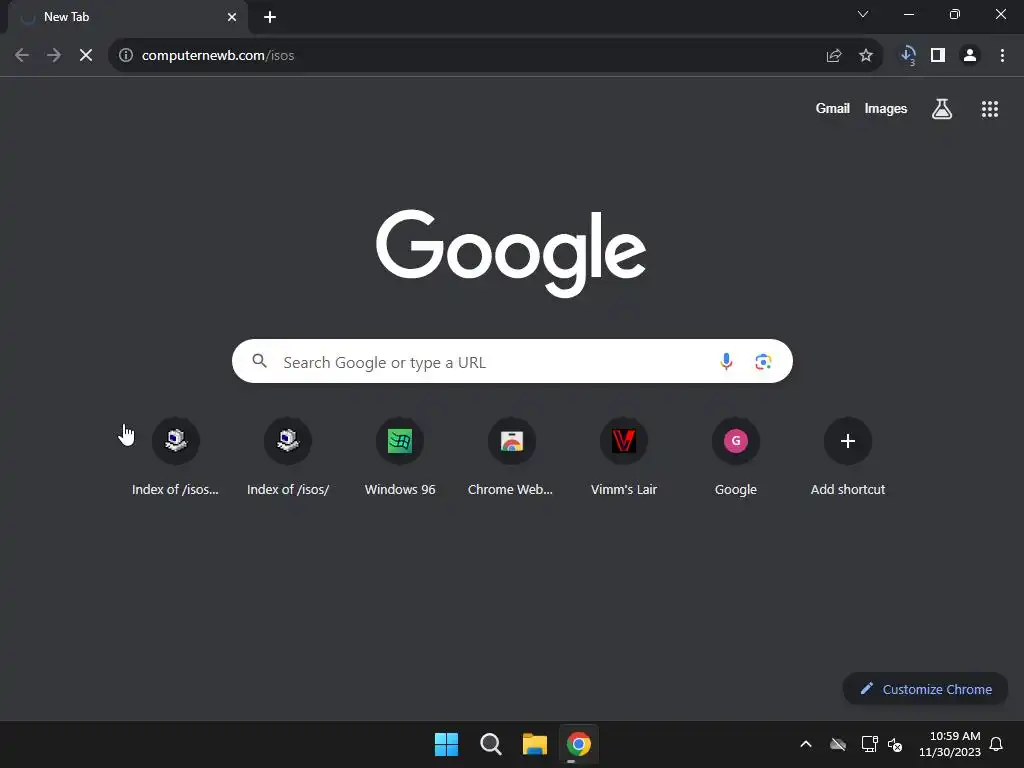Open a new tab with plus button
Screen dimensions: 1024x768
click(270, 17)
